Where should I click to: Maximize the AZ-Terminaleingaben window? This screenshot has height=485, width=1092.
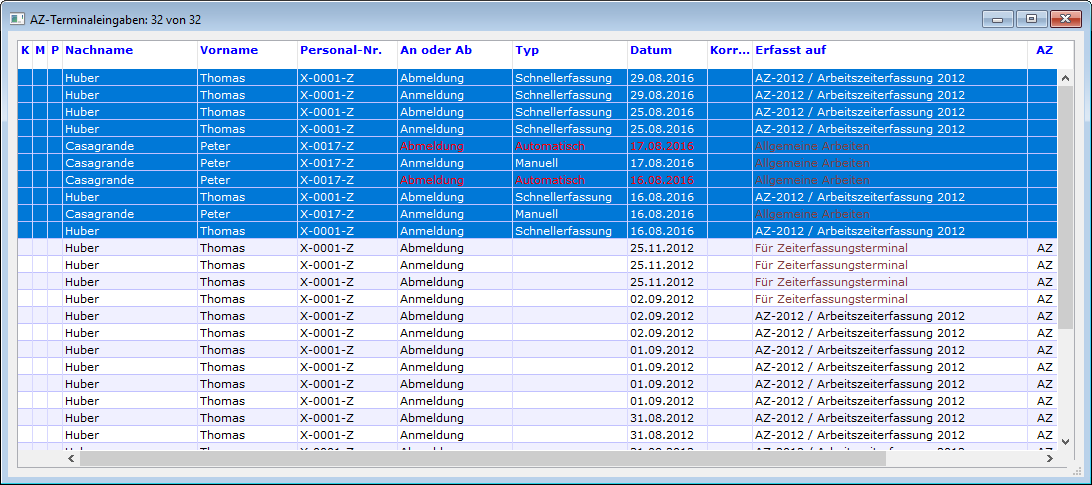[x=1030, y=18]
